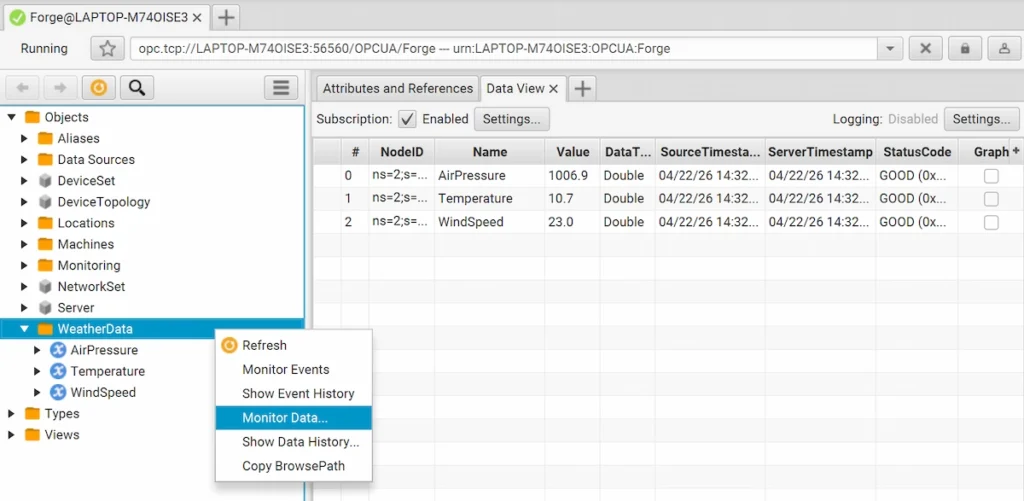The height and width of the screenshot is (501, 1024).
Task: Click the orange refresh toolbar button
Action: (x=99, y=88)
